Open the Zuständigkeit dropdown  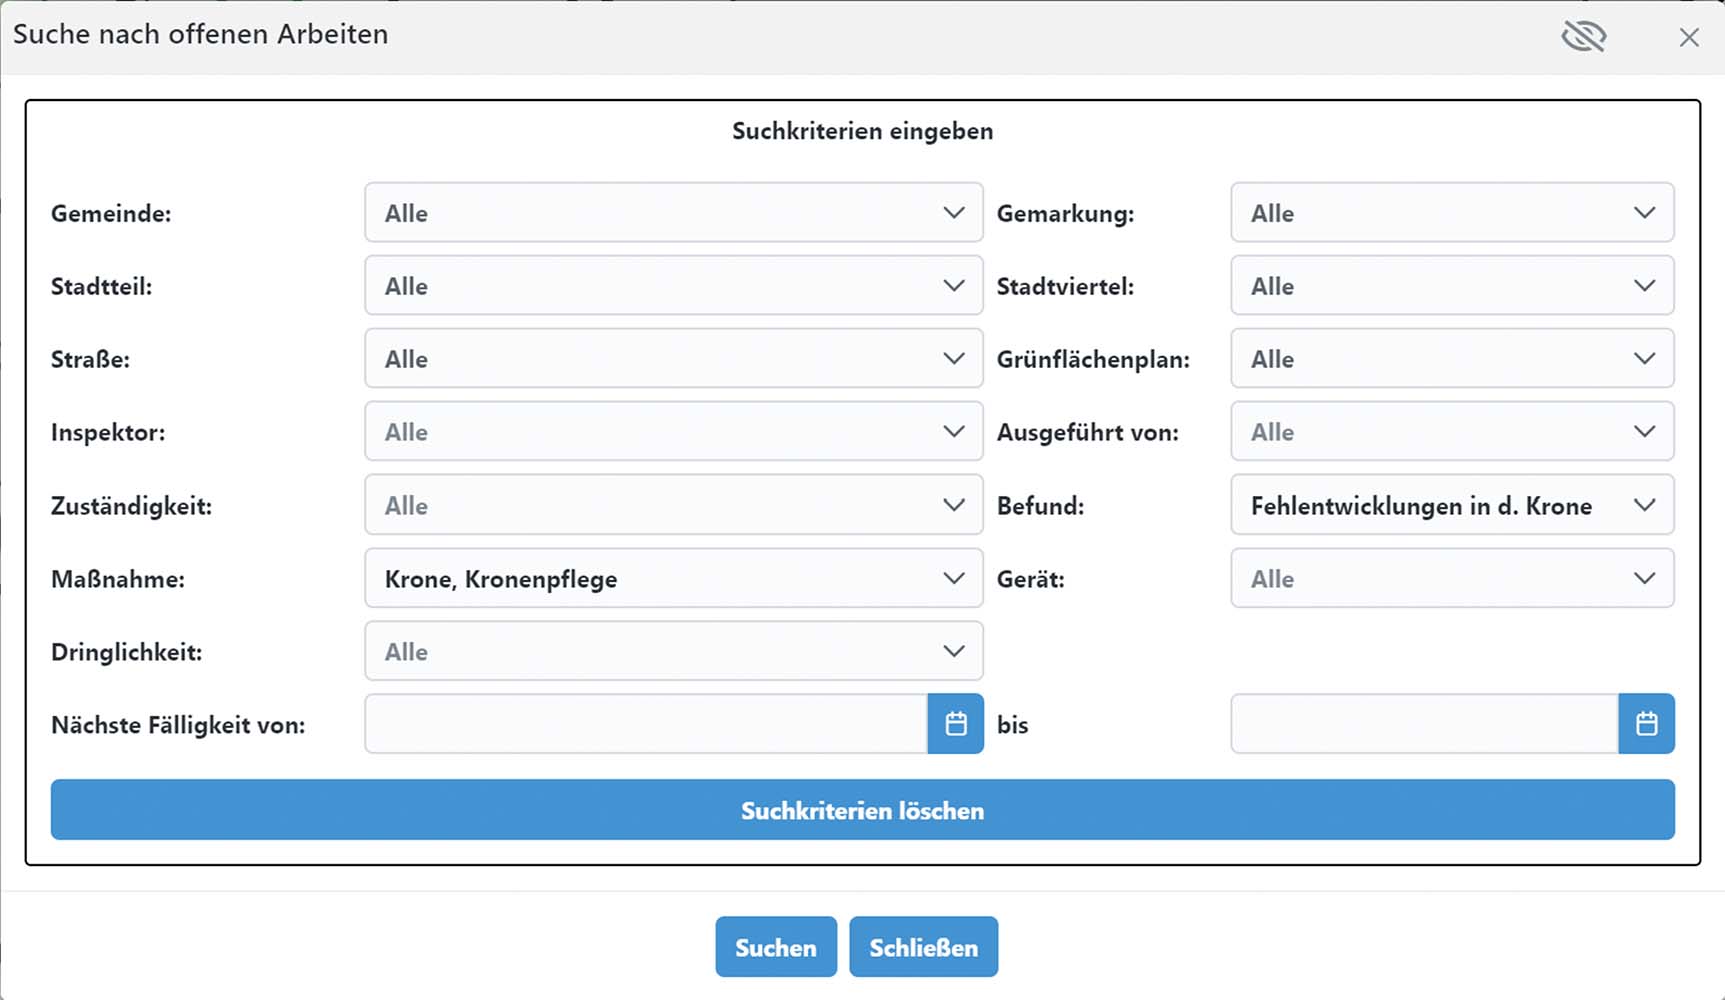pyautogui.click(x=674, y=505)
